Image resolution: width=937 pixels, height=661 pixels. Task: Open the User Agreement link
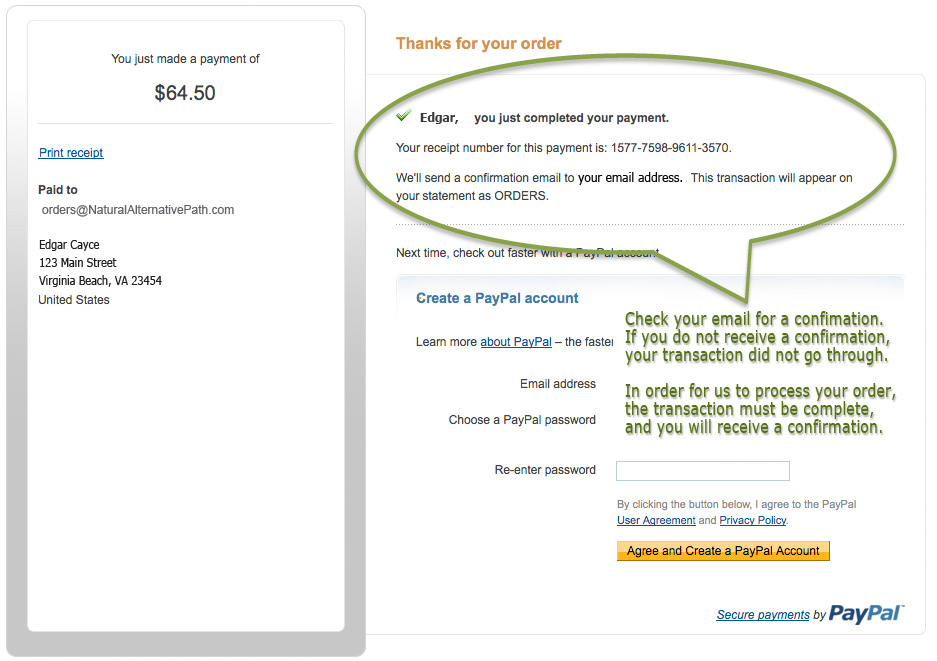coord(656,520)
